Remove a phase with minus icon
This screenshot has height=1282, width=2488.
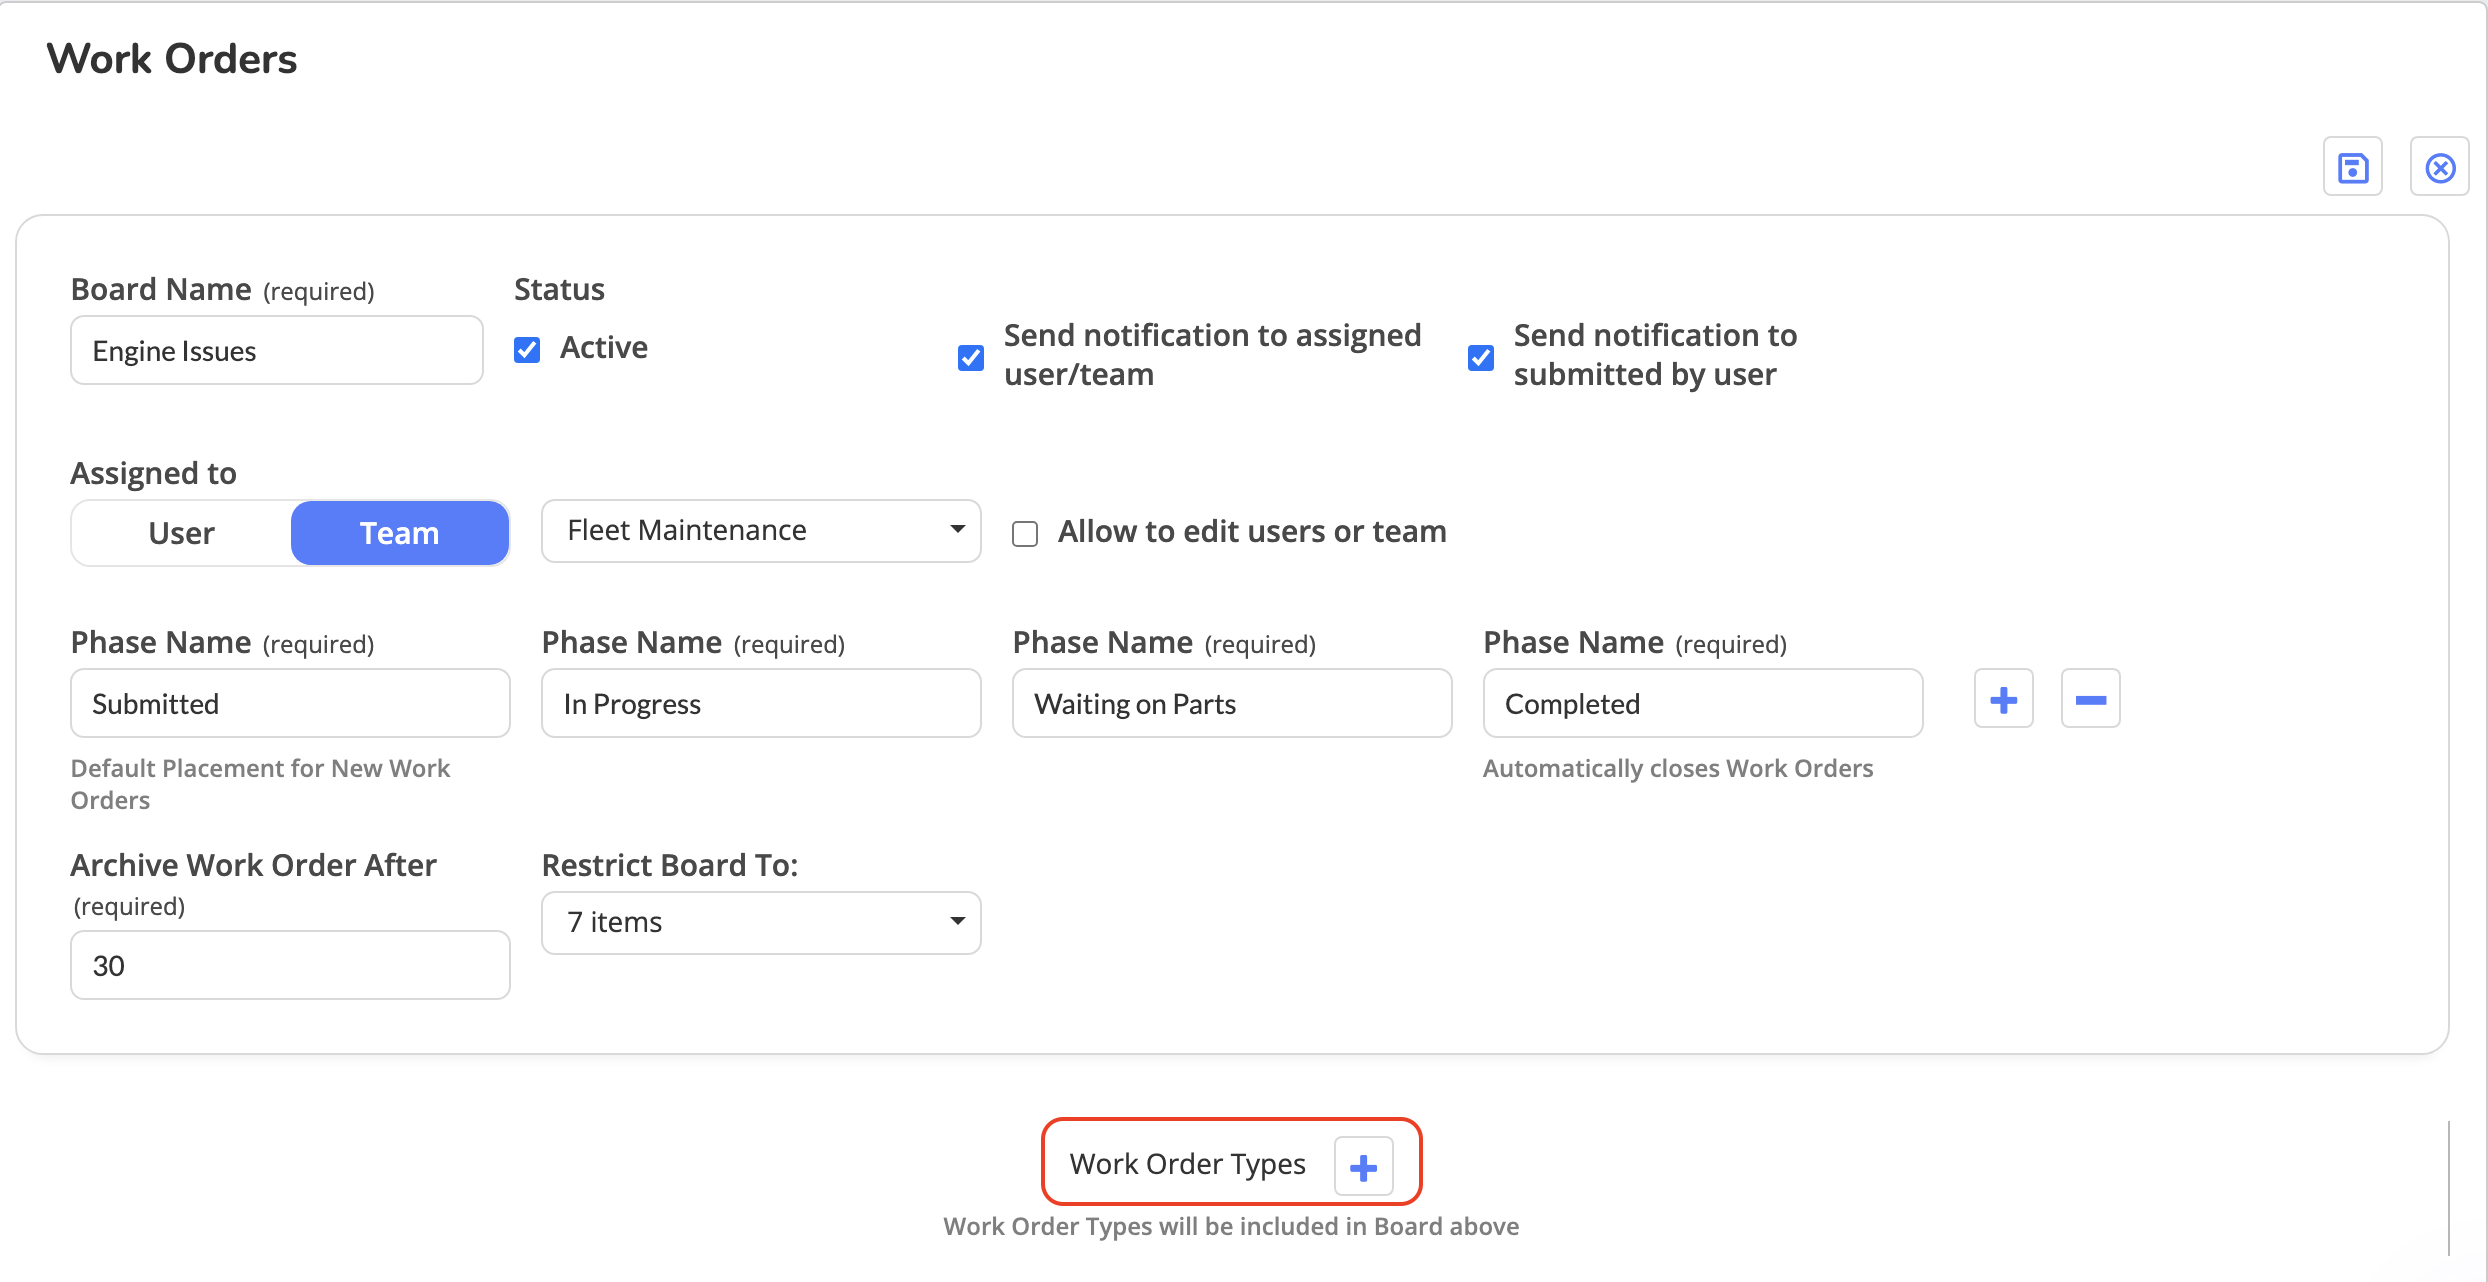pos(2090,699)
